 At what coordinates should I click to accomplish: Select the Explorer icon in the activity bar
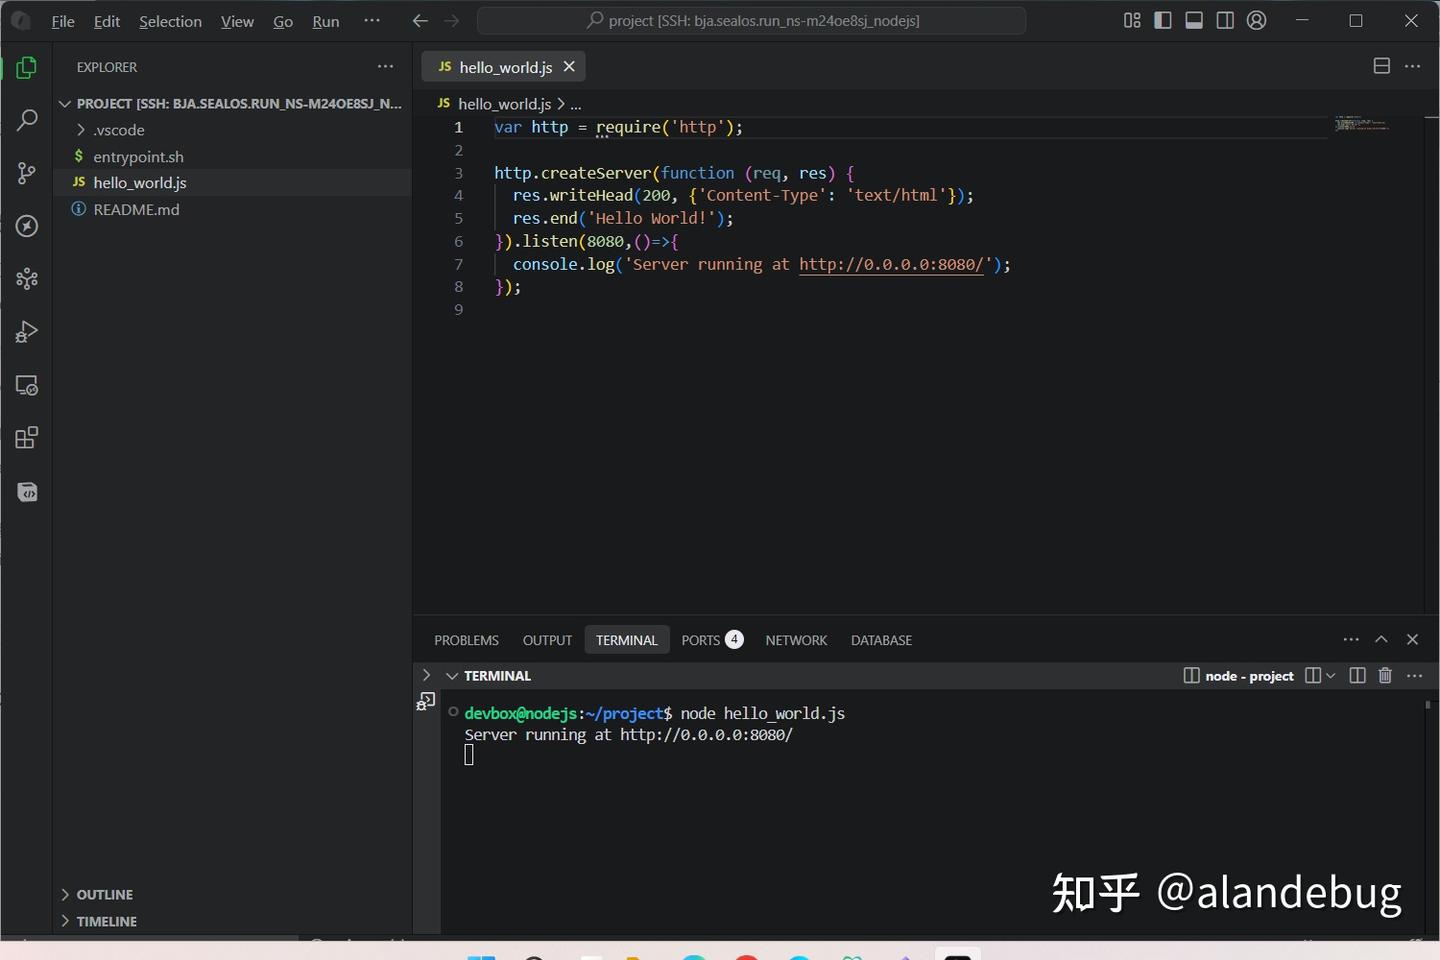tap(27, 67)
